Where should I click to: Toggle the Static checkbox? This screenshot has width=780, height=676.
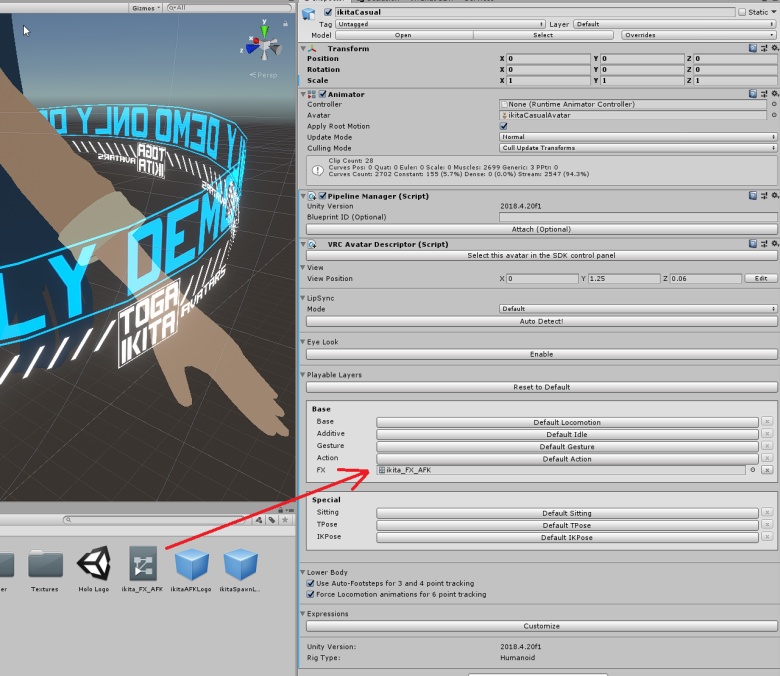tap(742, 12)
